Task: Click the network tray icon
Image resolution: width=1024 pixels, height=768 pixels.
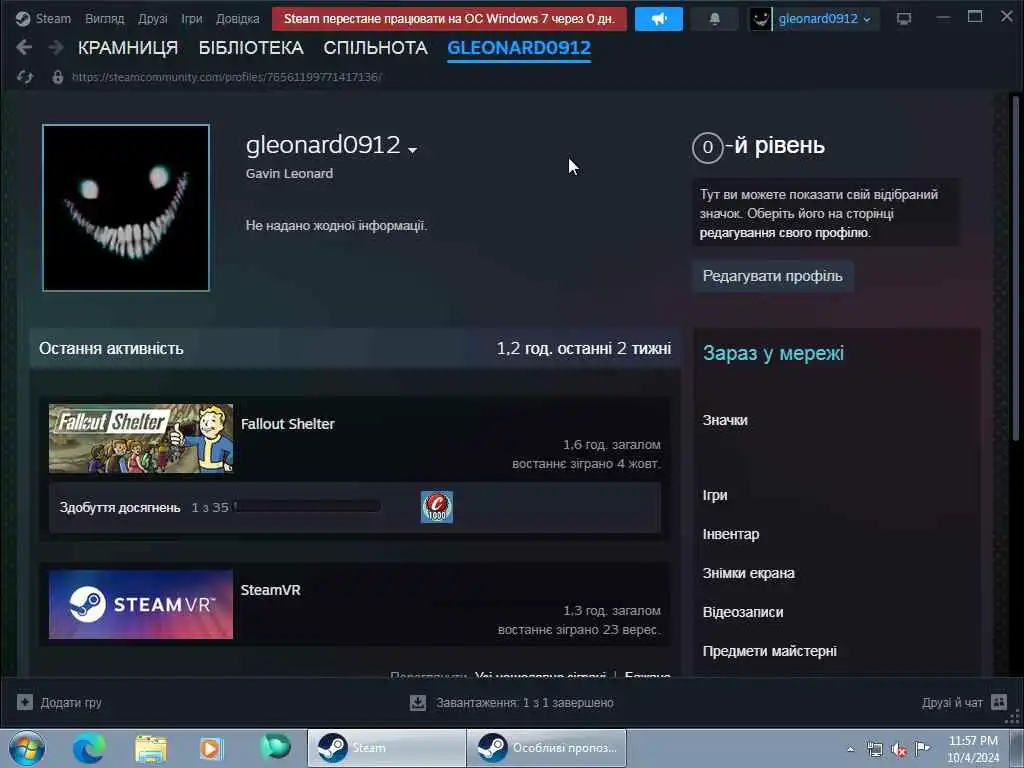Action: [874, 750]
